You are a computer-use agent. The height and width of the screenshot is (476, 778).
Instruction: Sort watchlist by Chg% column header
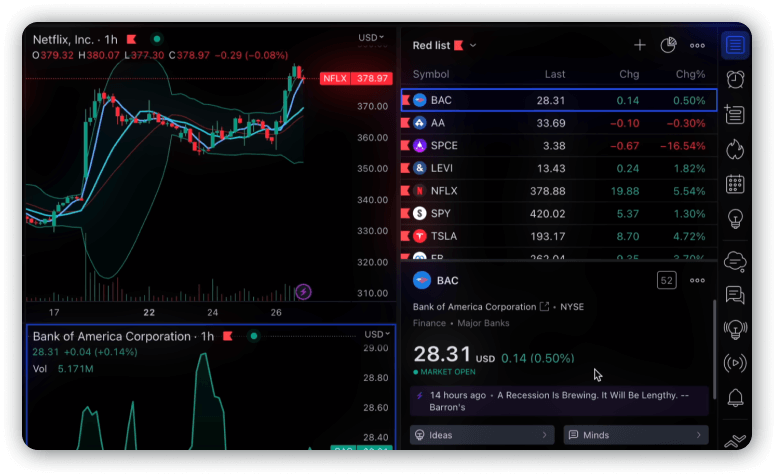point(690,74)
